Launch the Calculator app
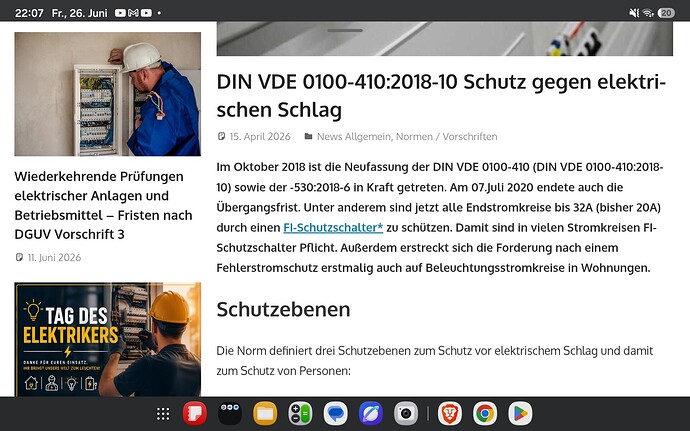Image resolution: width=690 pixels, height=431 pixels. [300, 414]
